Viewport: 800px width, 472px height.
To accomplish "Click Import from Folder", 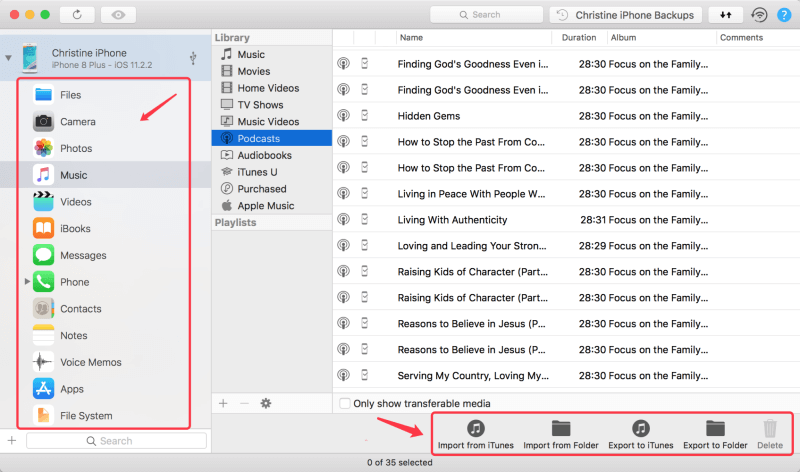I will (x=561, y=435).
